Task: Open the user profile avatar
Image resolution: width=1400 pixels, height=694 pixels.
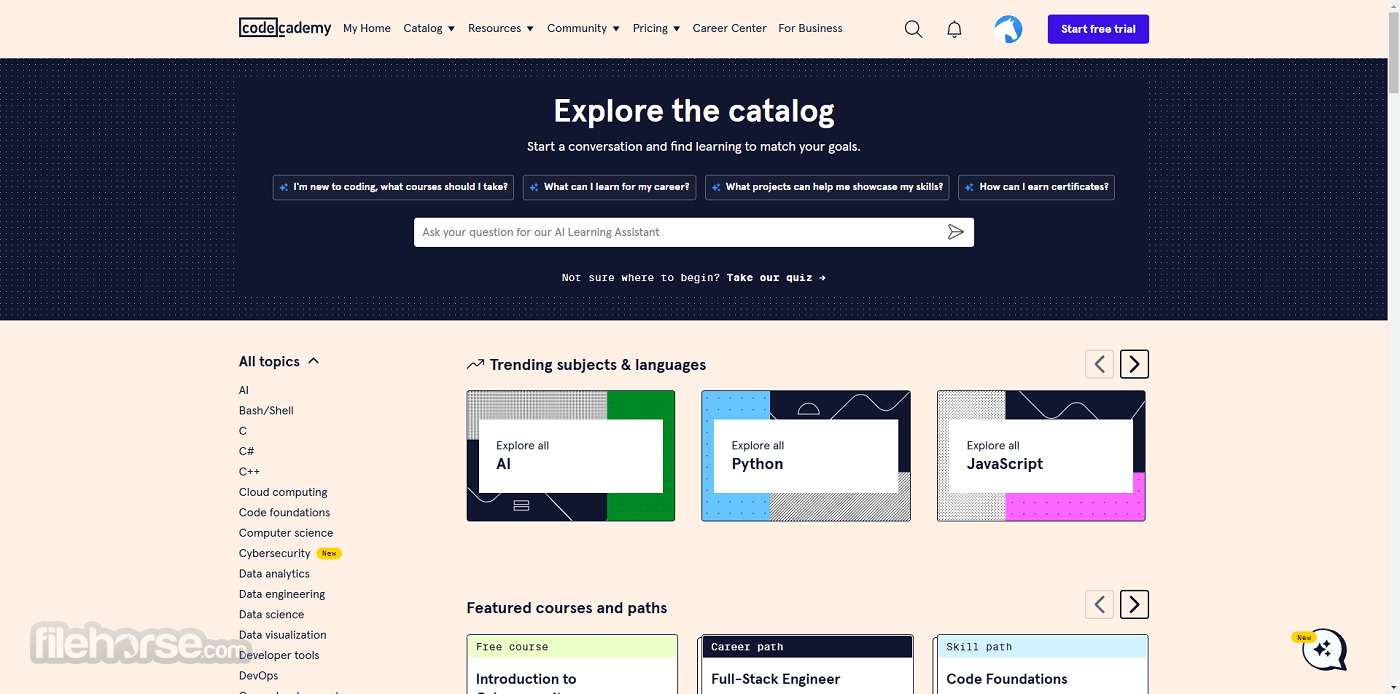Action: point(1008,29)
